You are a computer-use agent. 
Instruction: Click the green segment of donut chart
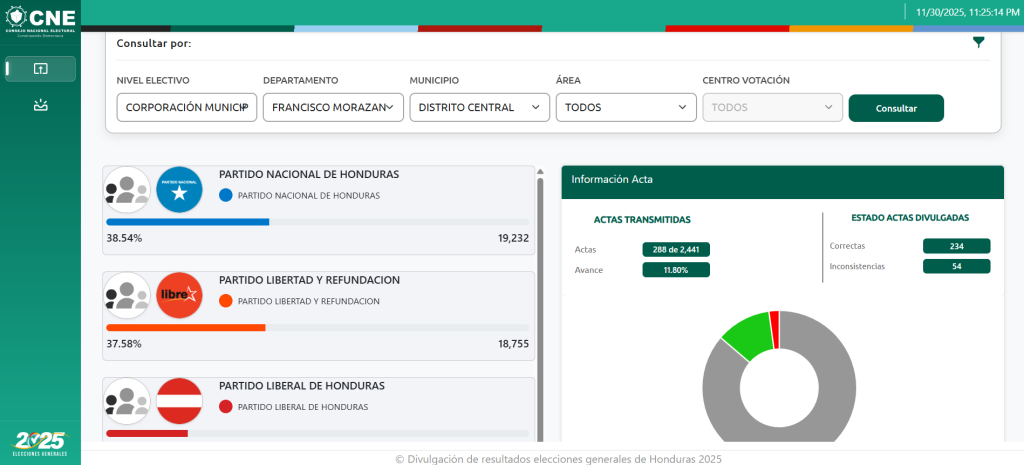(x=748, y=334)
